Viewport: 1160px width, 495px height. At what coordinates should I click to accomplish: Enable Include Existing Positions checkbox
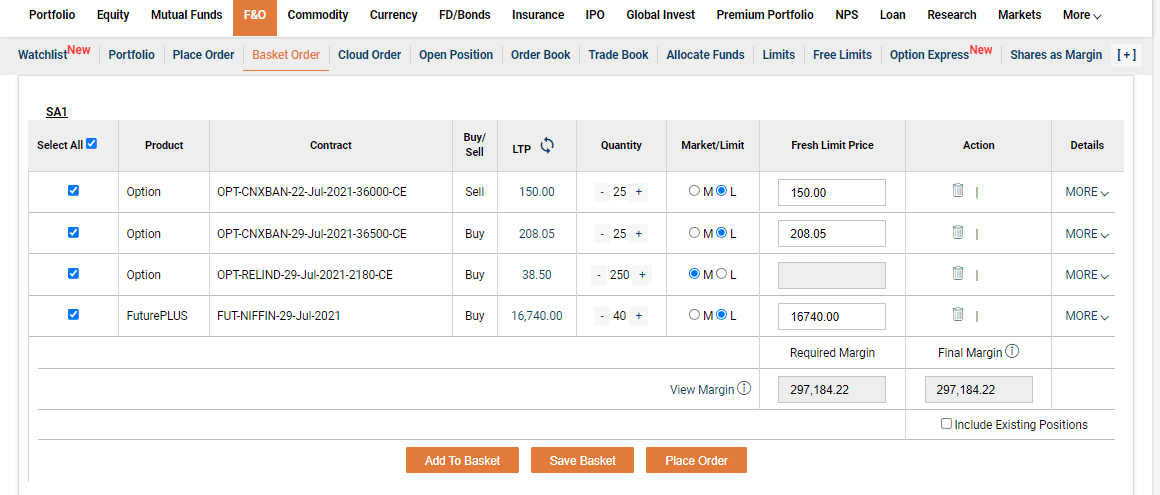(x=946, y=424)
